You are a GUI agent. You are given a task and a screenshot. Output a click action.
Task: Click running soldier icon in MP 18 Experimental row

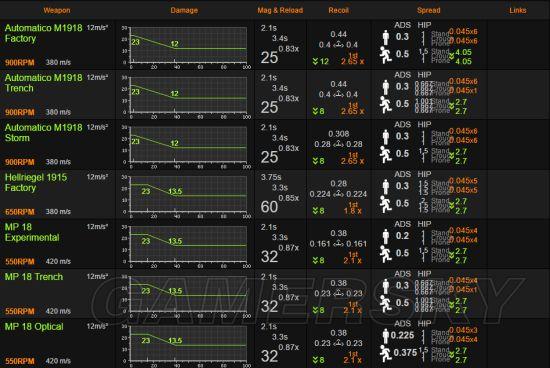click(x=385, y=255)
